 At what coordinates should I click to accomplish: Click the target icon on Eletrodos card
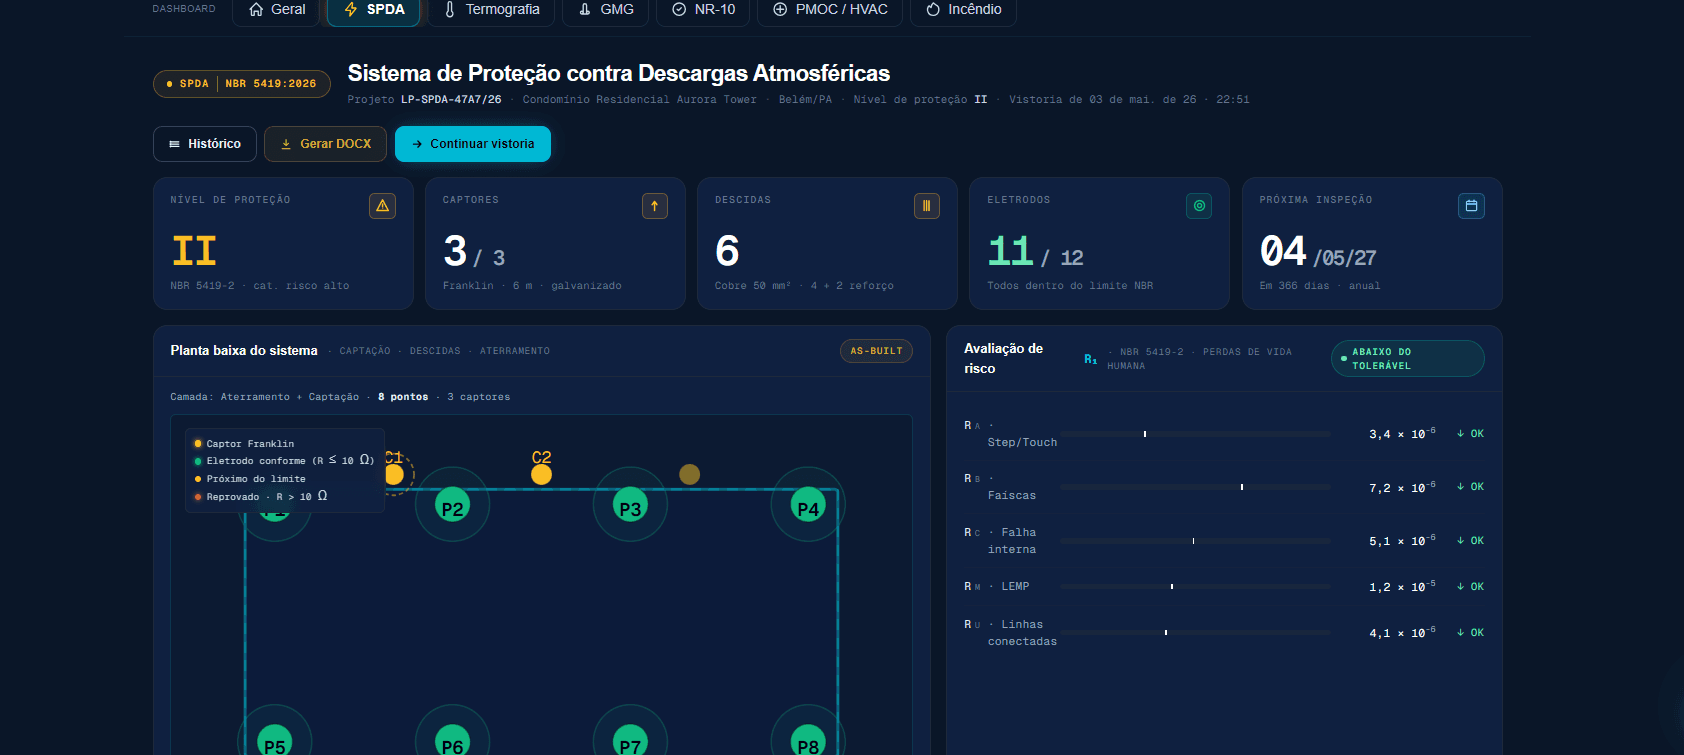coord(1199,206)
